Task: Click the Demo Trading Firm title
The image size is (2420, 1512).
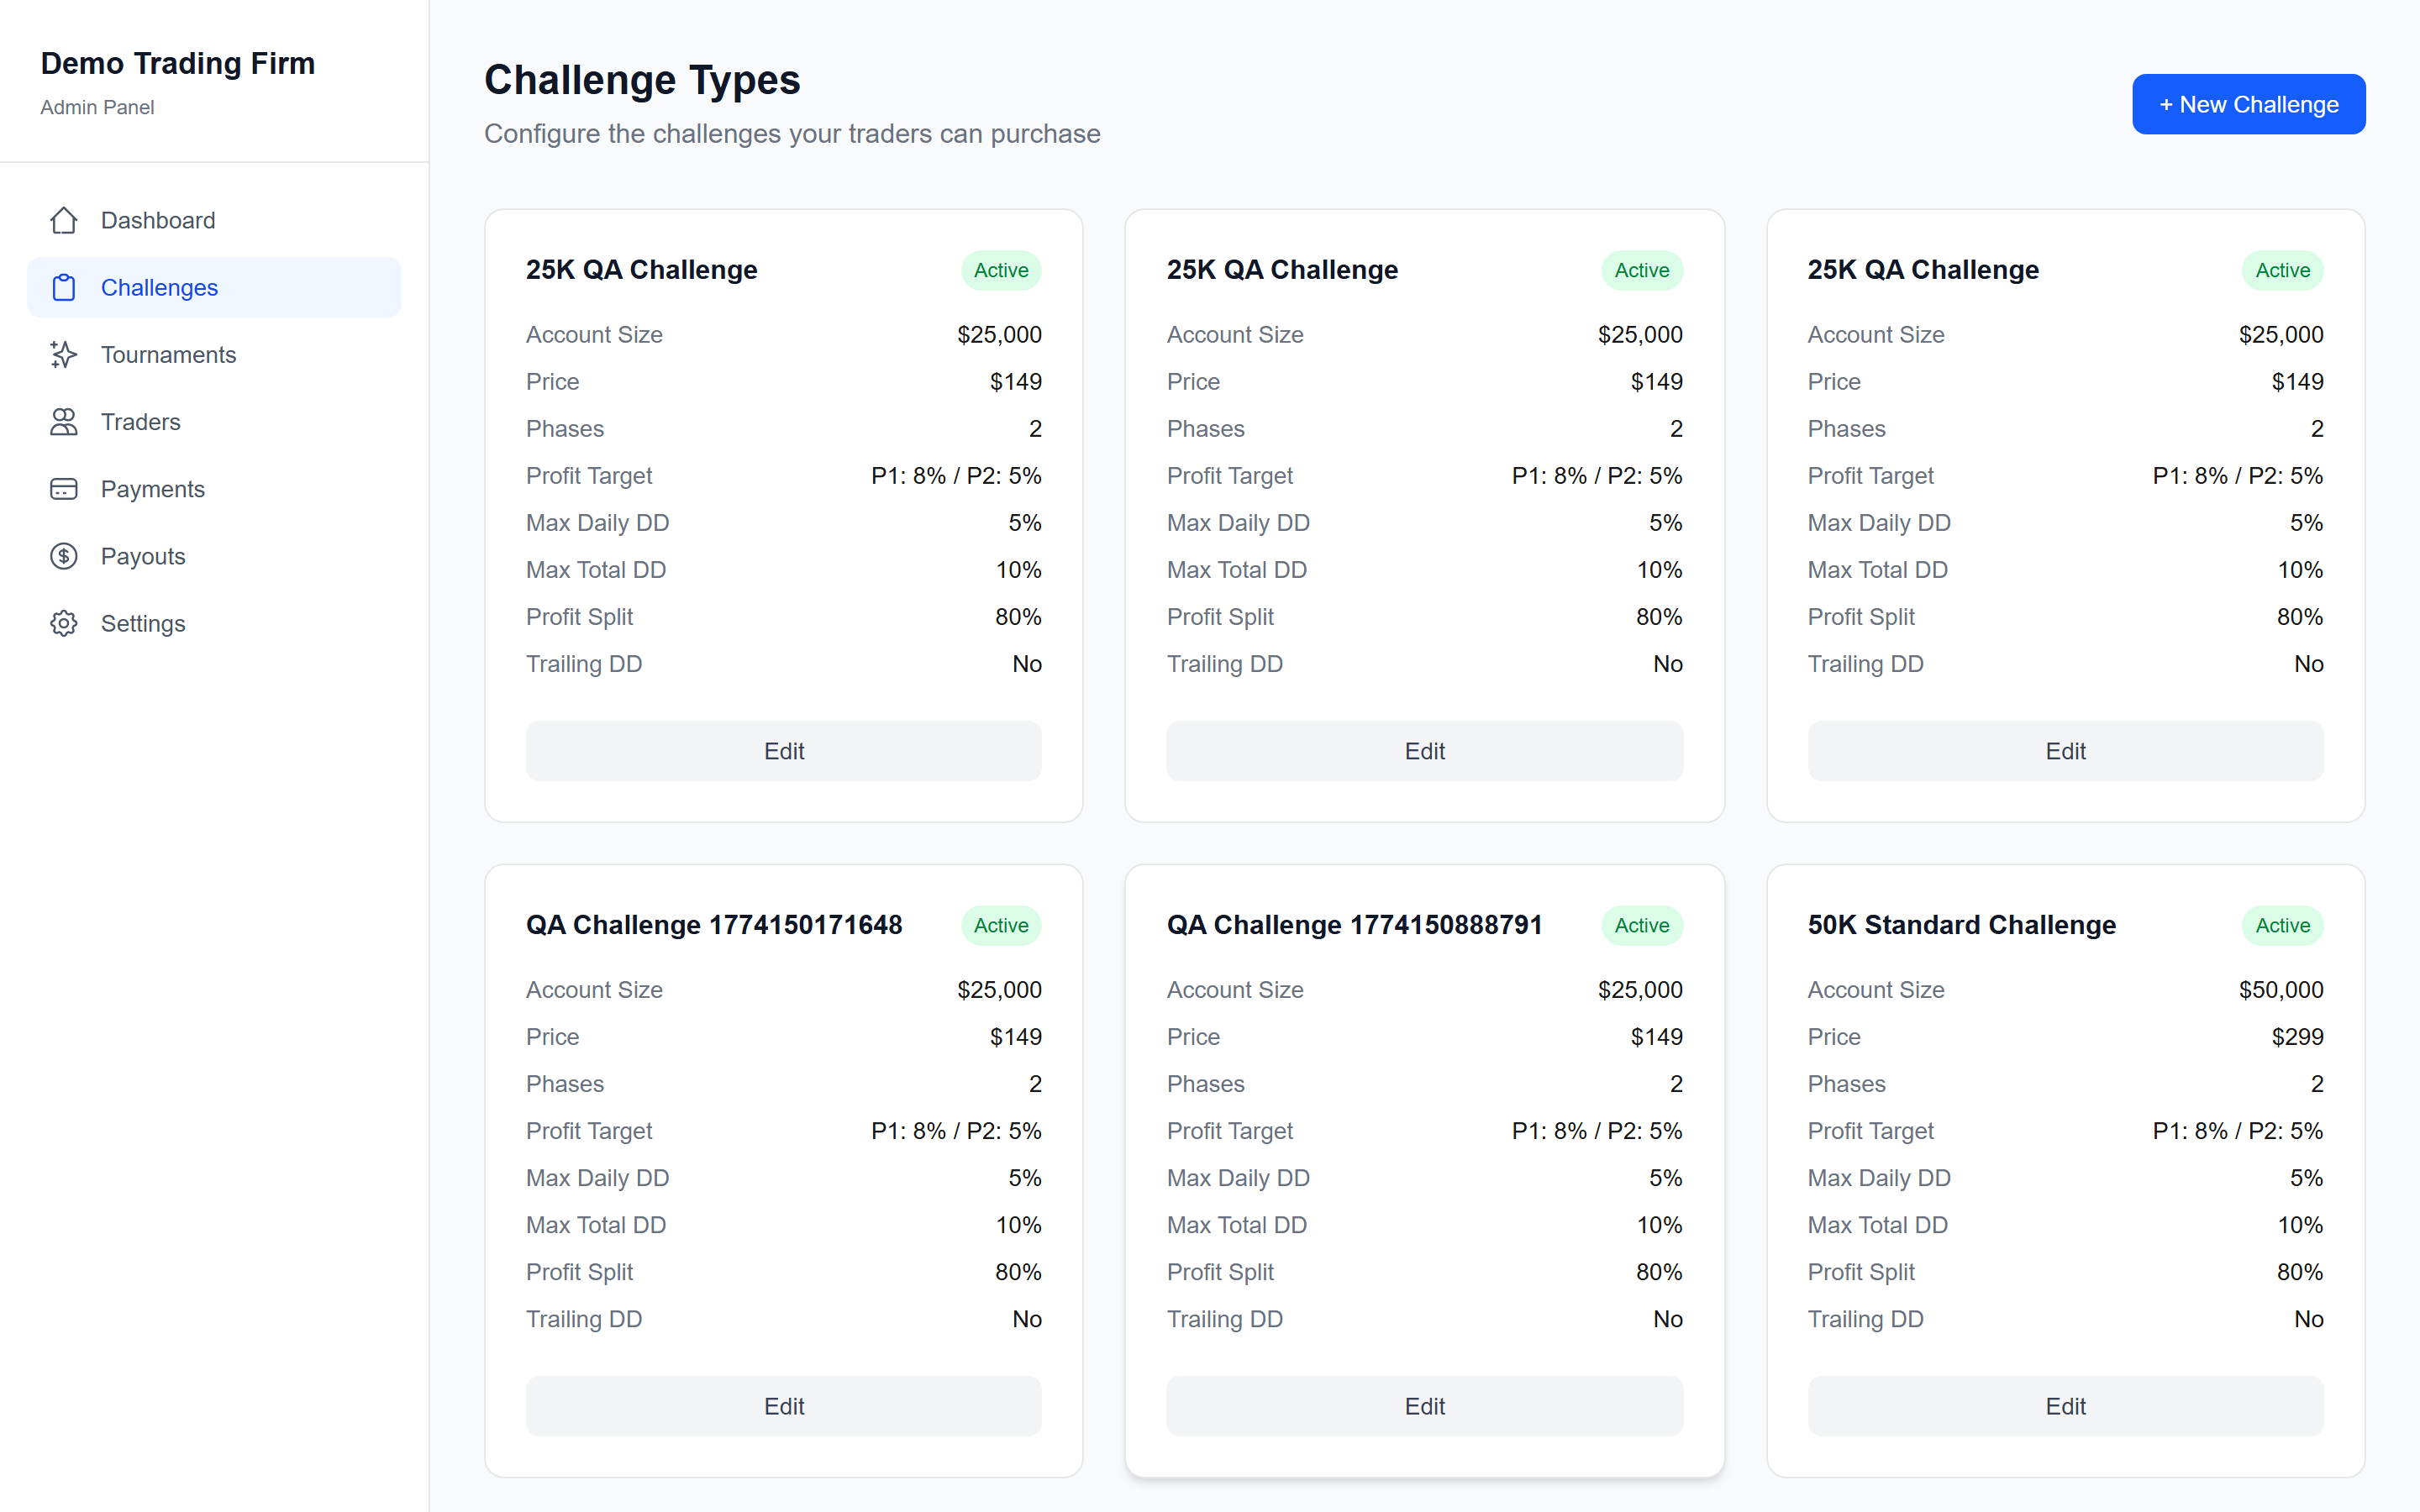Action: coord(177,62)
